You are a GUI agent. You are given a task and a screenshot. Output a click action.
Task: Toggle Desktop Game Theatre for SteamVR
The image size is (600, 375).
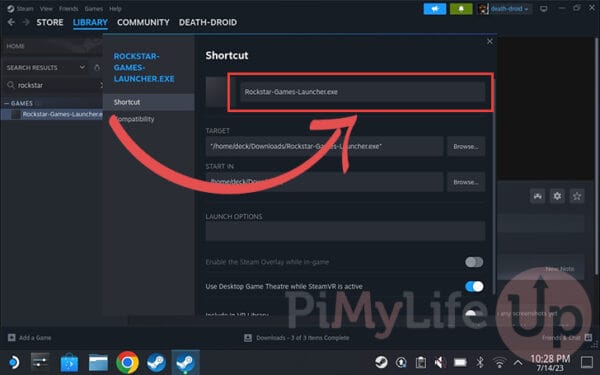(474, 286)
